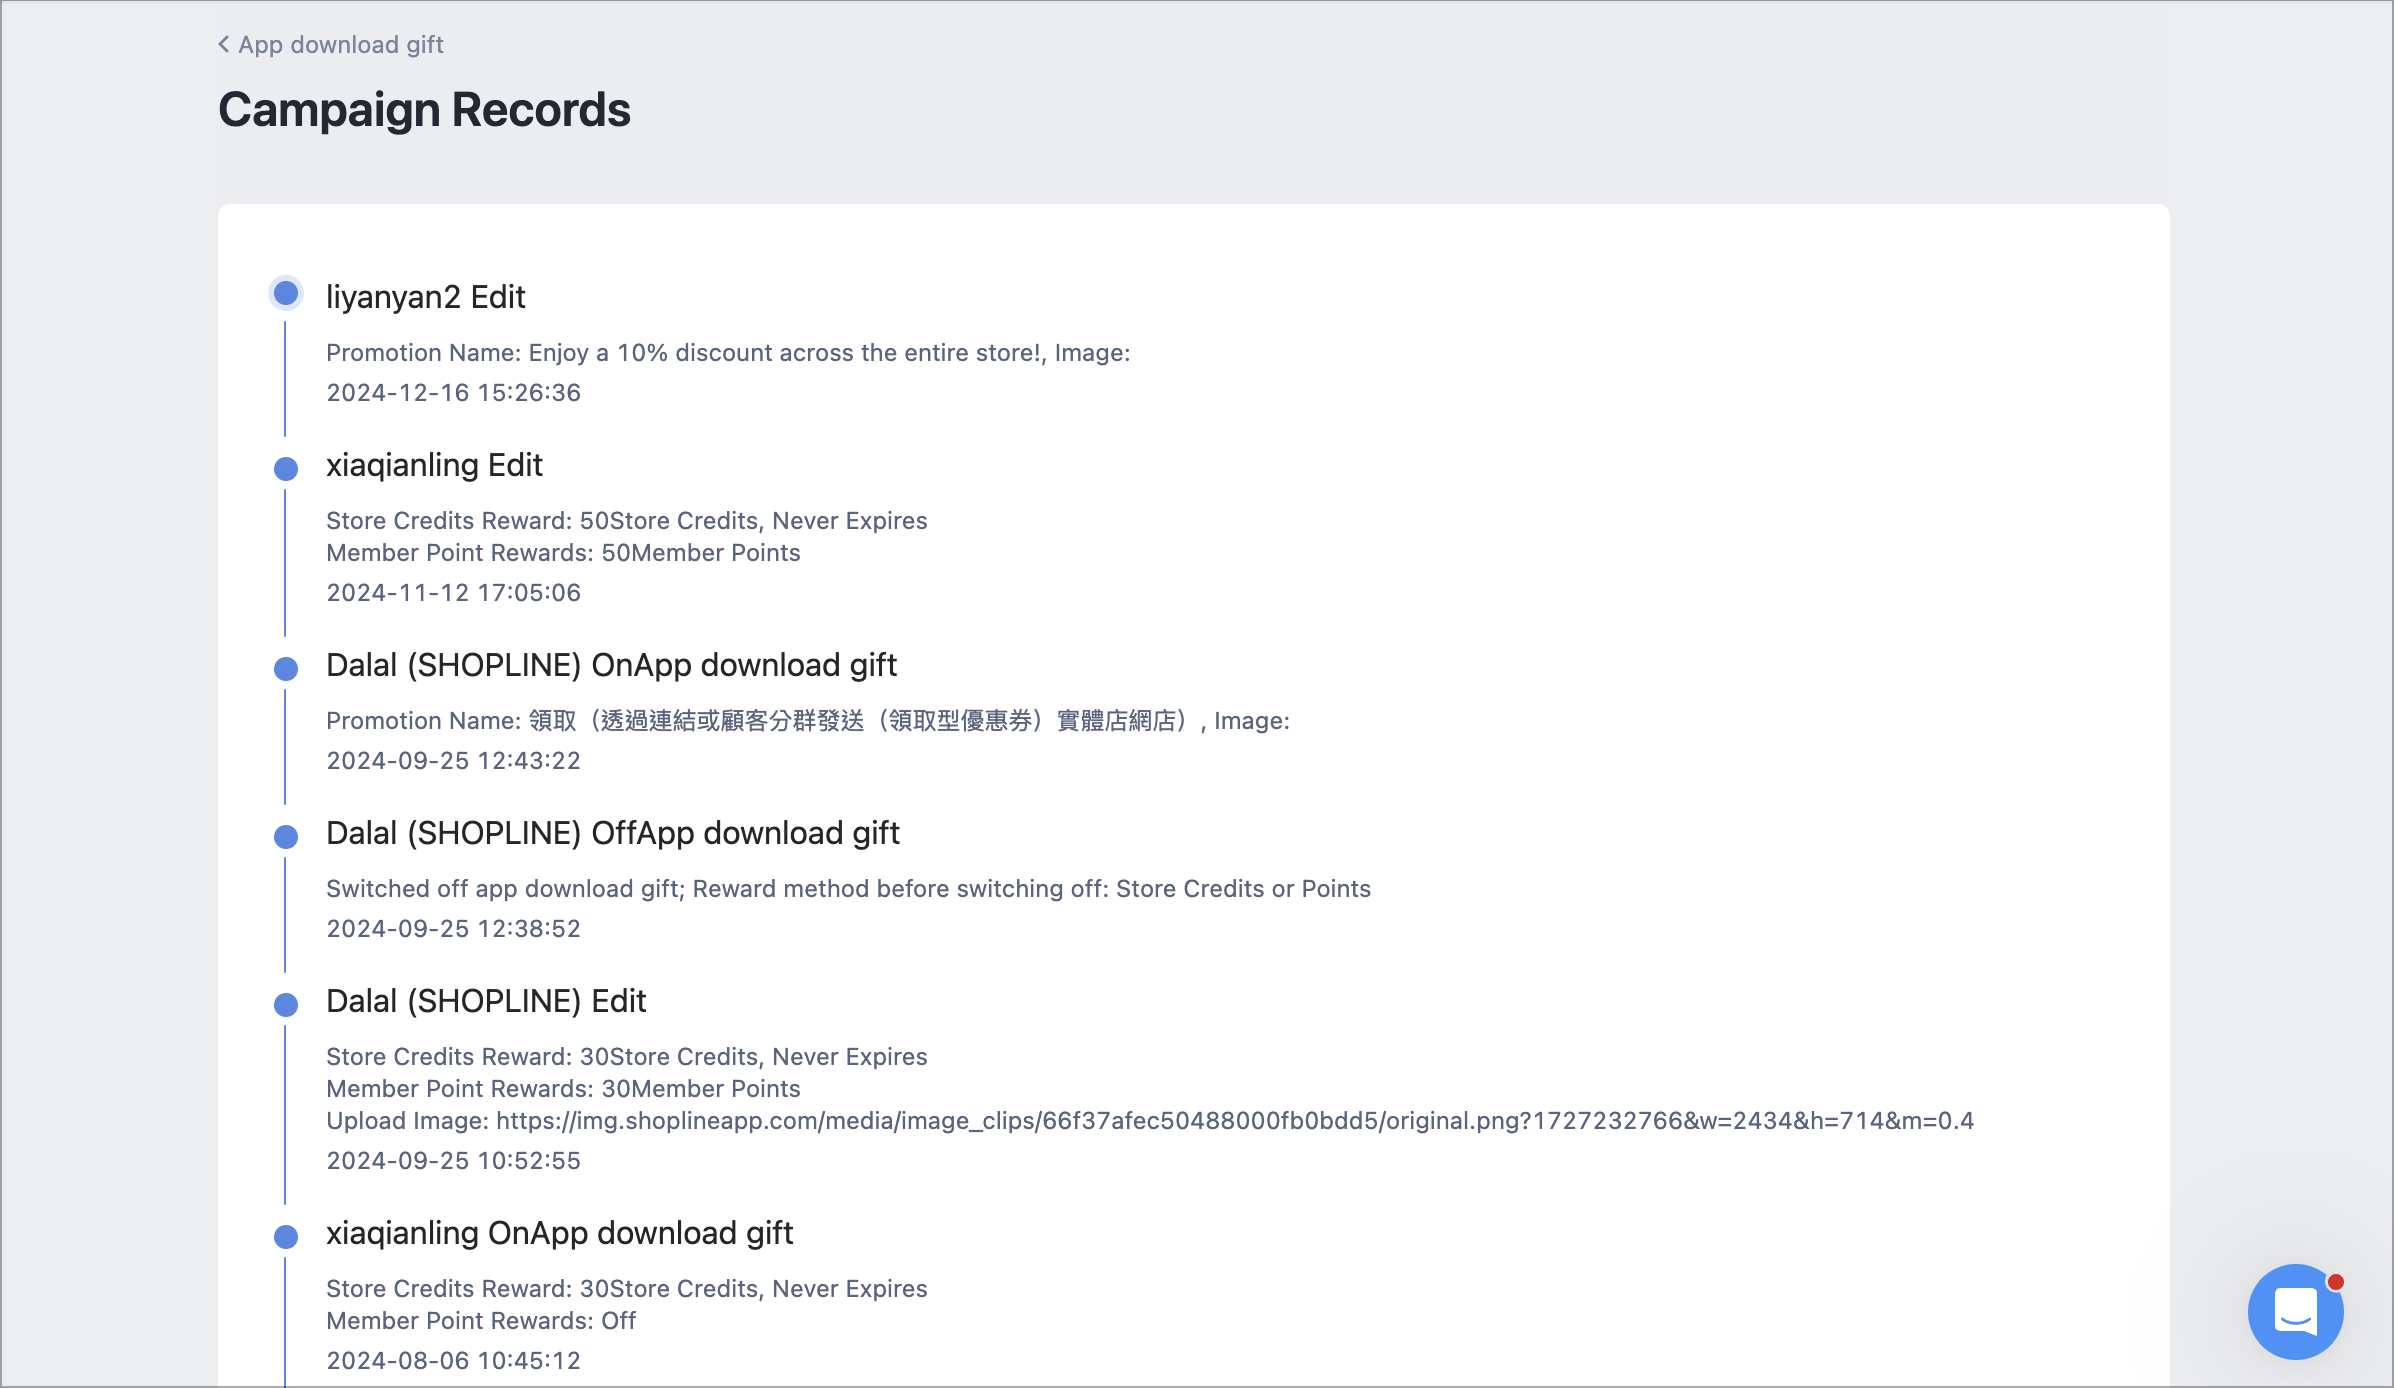Image resolution: width=2394 pixels, height=1388 pixels.
Task: Select 'xiaqianling OnApp download gift' record title
Action: [x=560, y=1233]
